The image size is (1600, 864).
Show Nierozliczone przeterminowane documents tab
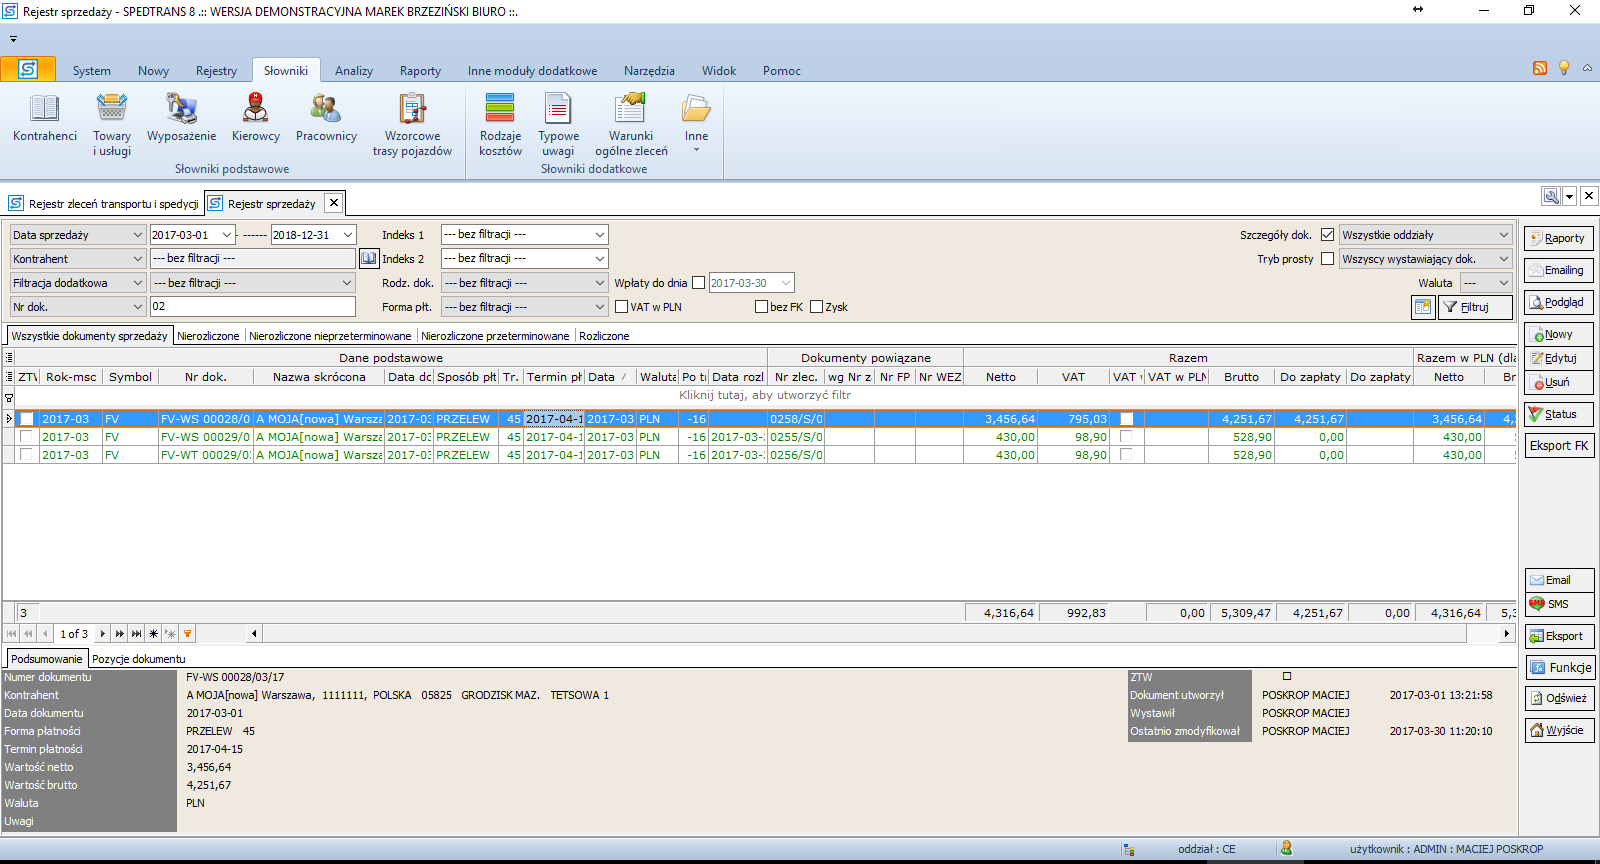495,336
